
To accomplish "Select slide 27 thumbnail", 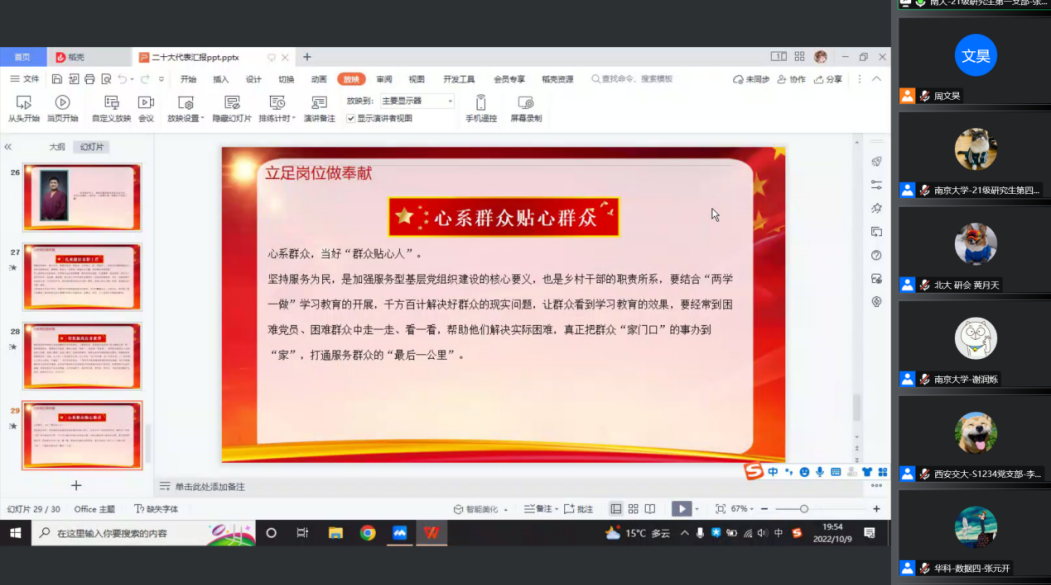I will 82,277.
